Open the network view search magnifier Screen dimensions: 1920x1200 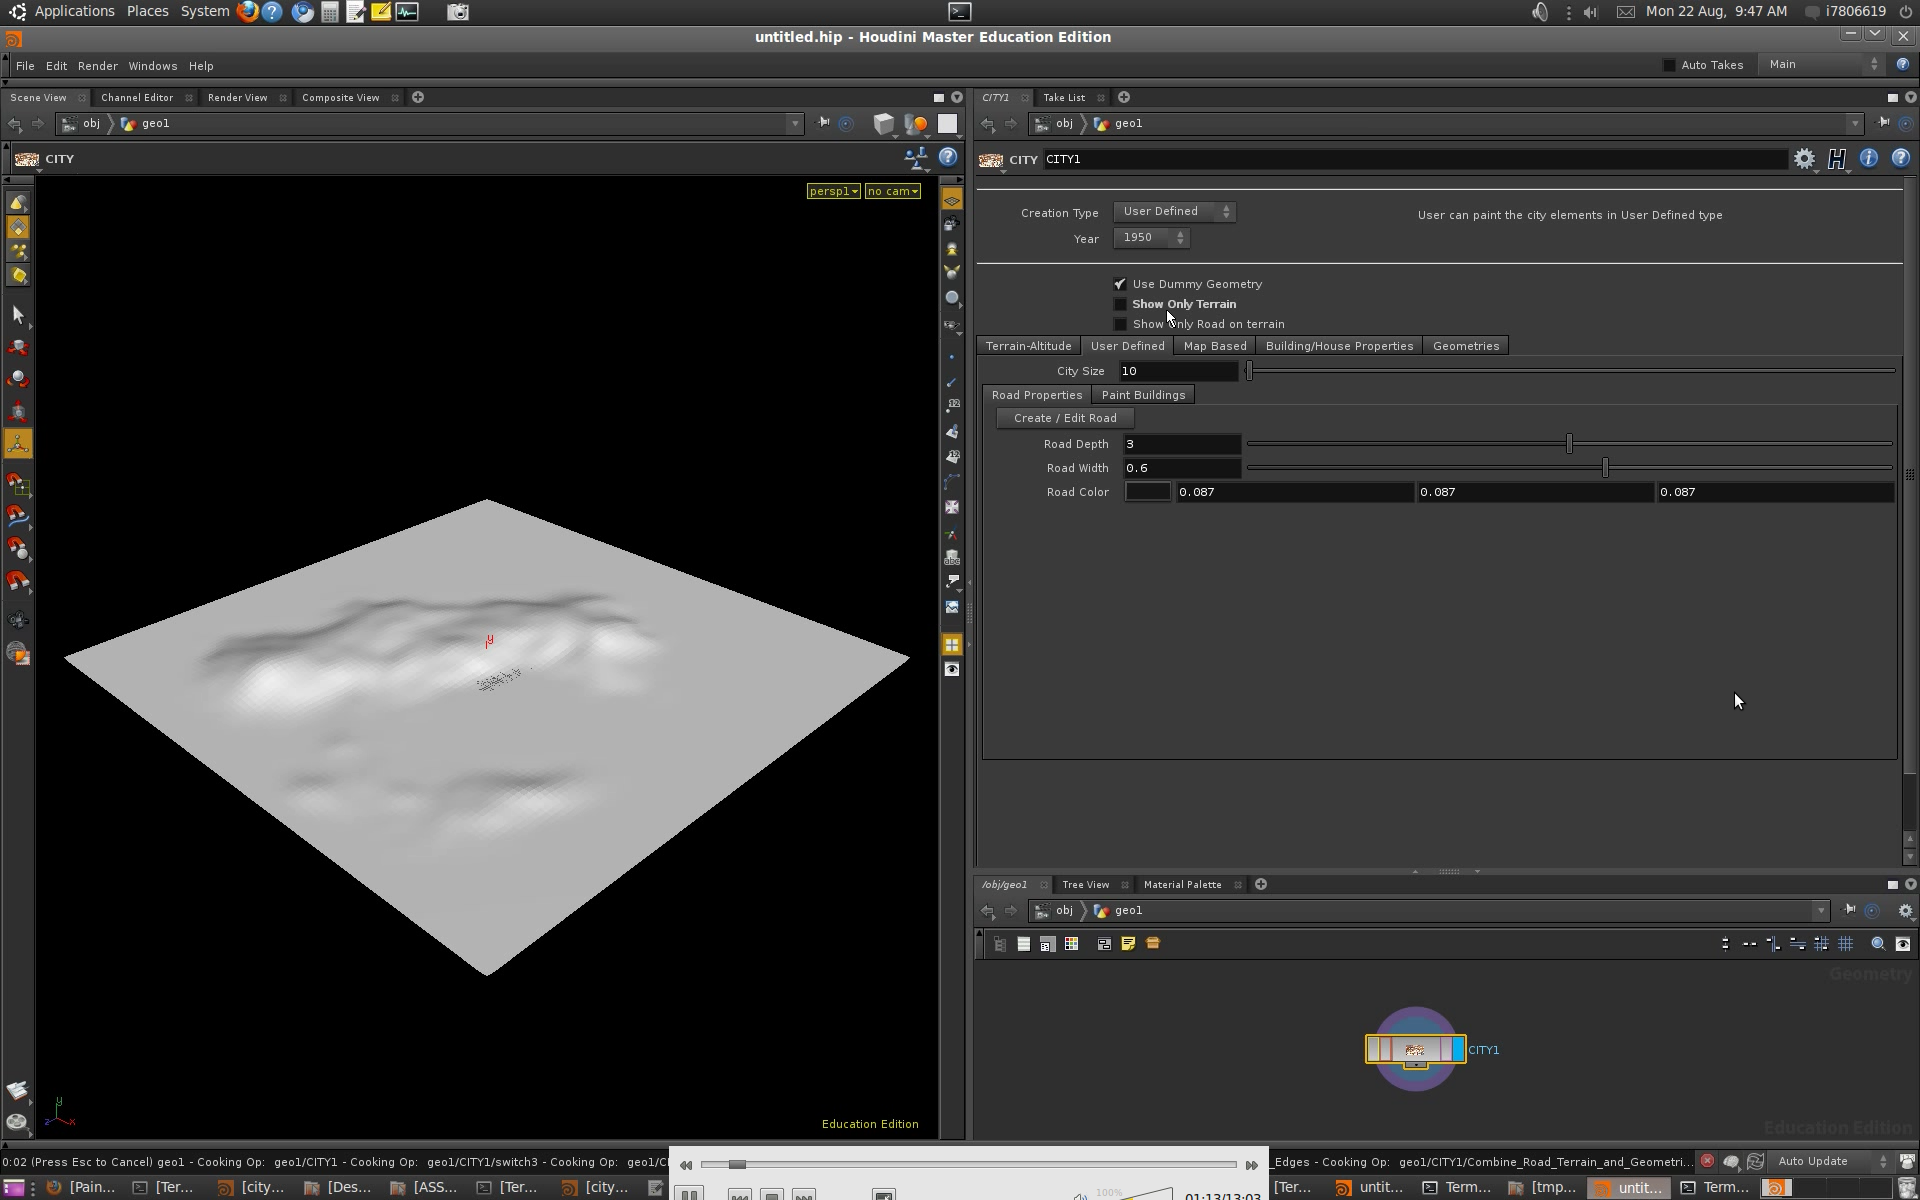[1878, 944]
